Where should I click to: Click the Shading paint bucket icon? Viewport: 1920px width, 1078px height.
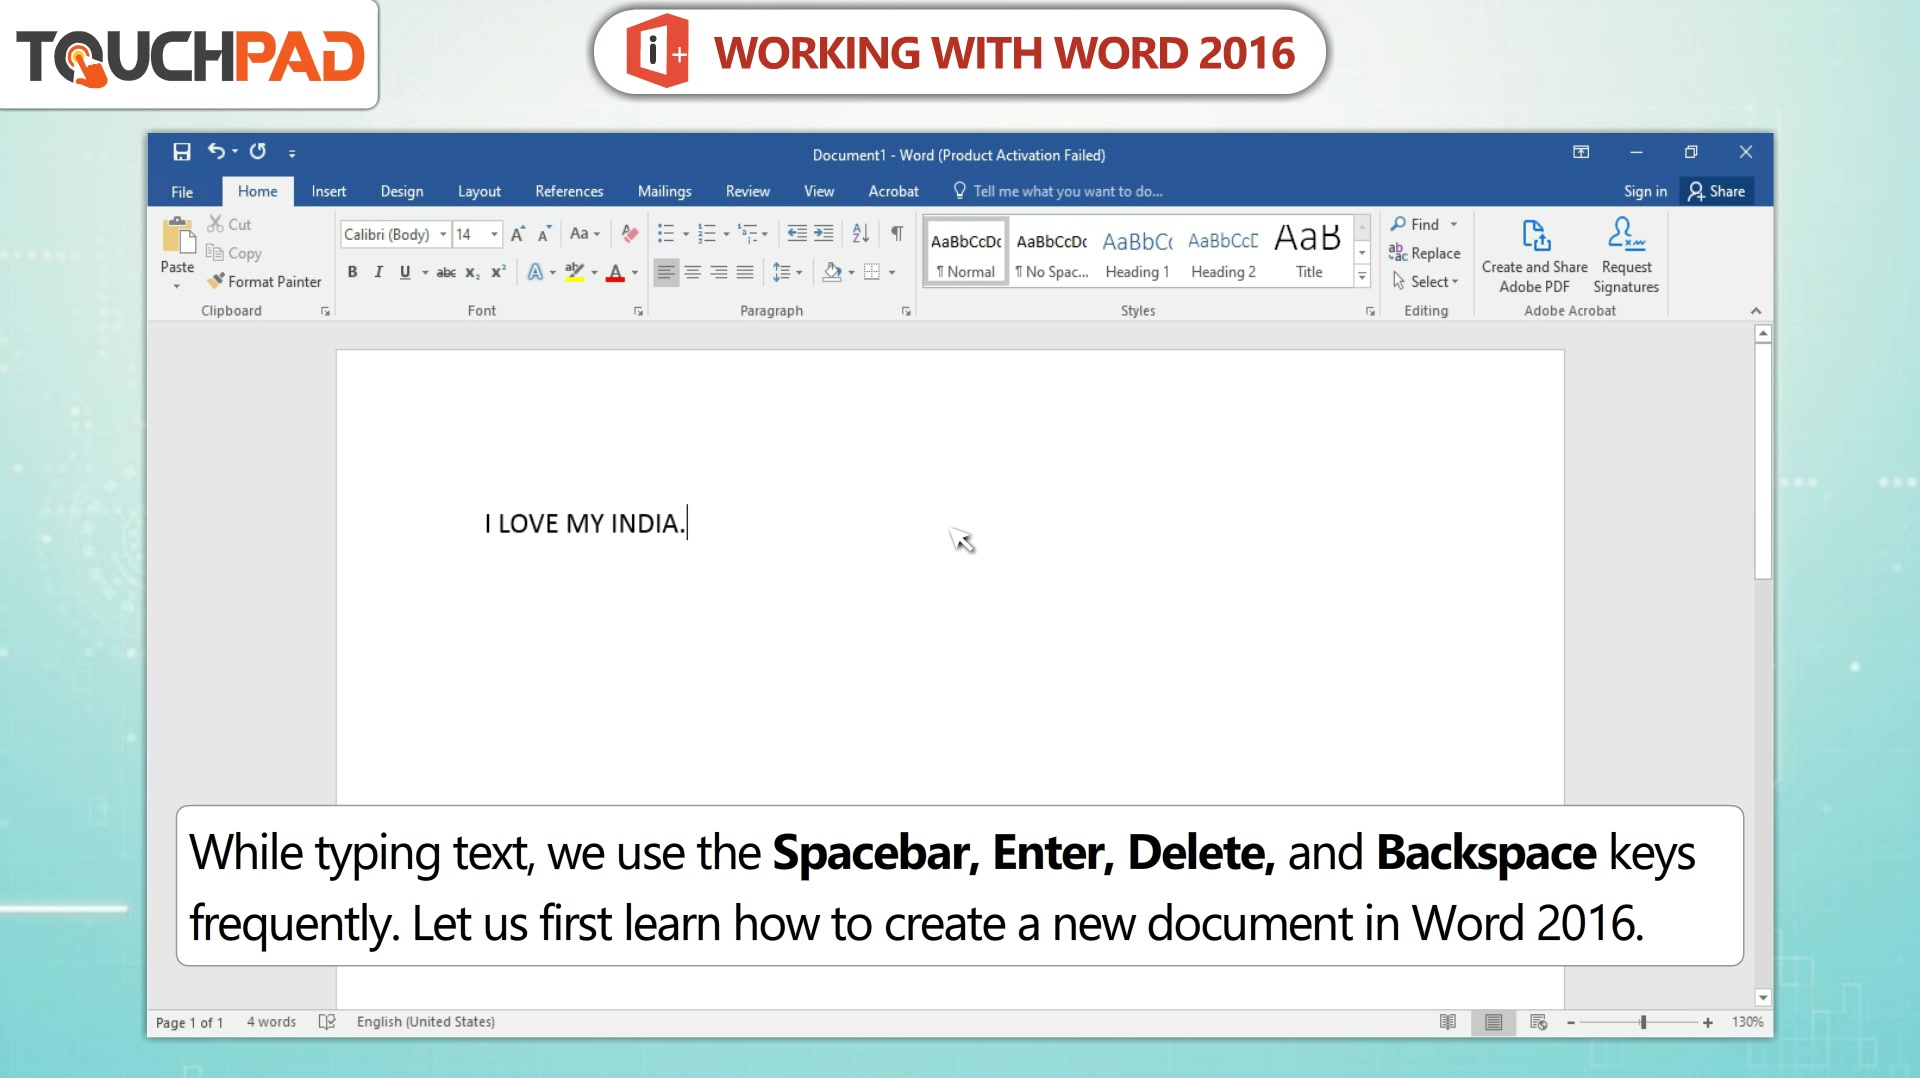[832, 272]
